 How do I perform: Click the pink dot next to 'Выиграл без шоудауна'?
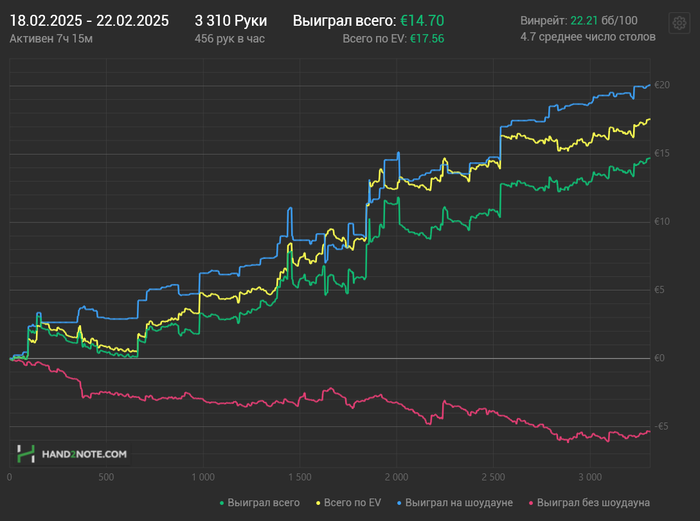tap(531, 503)
